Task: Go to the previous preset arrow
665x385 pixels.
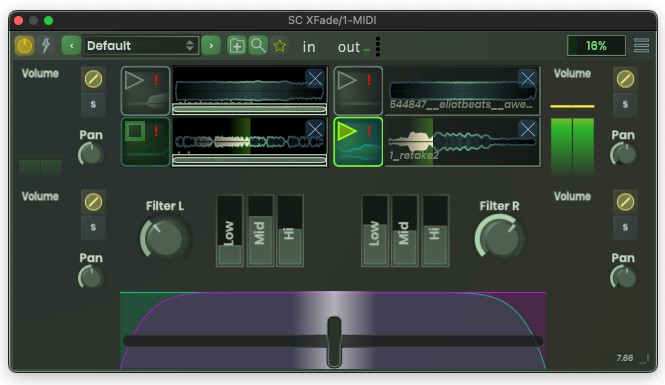Action: coord(71,45)
